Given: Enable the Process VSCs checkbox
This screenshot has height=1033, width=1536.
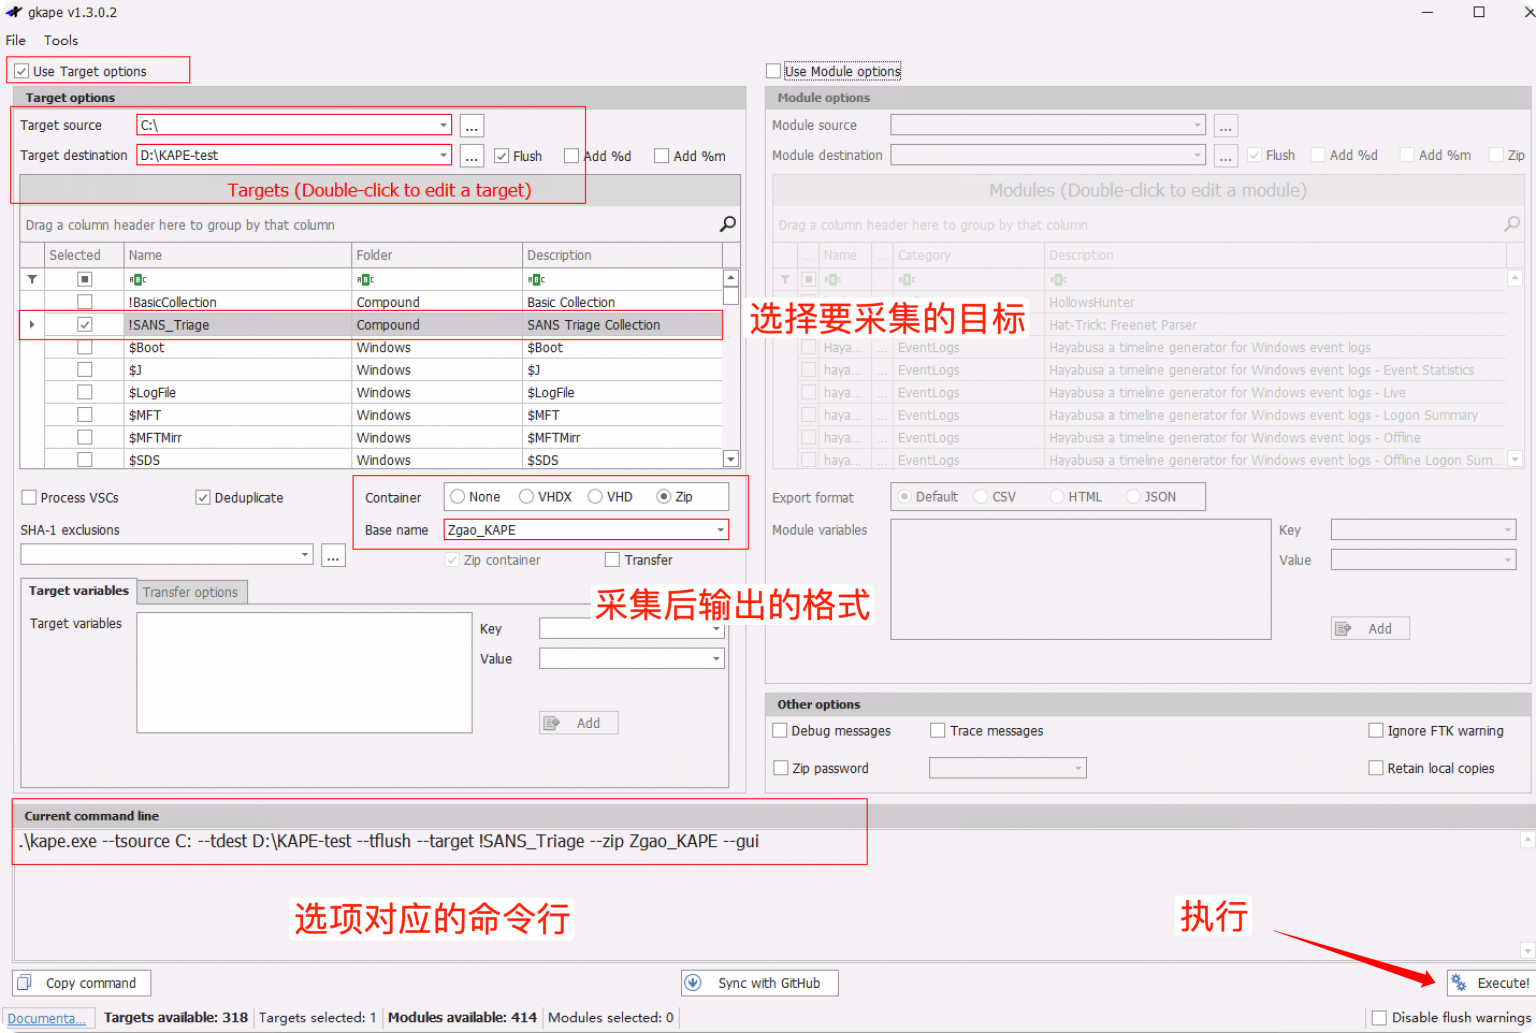Looking at the screenshot, I should click(29, 497).
